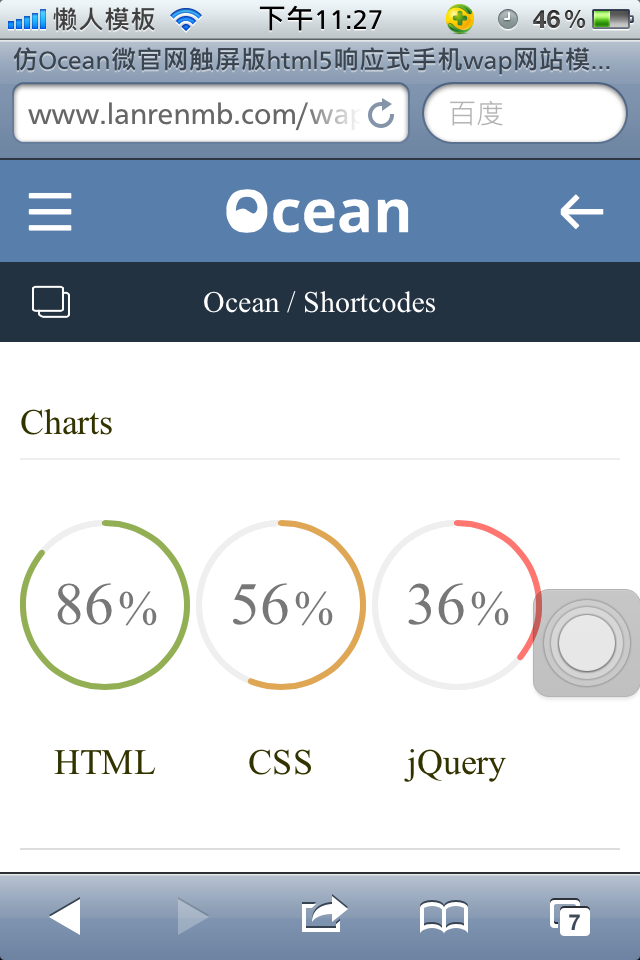Viewport: 640px width, 960px height.
Task: Tap the 86% HTML circular chart
Action: 105,605
